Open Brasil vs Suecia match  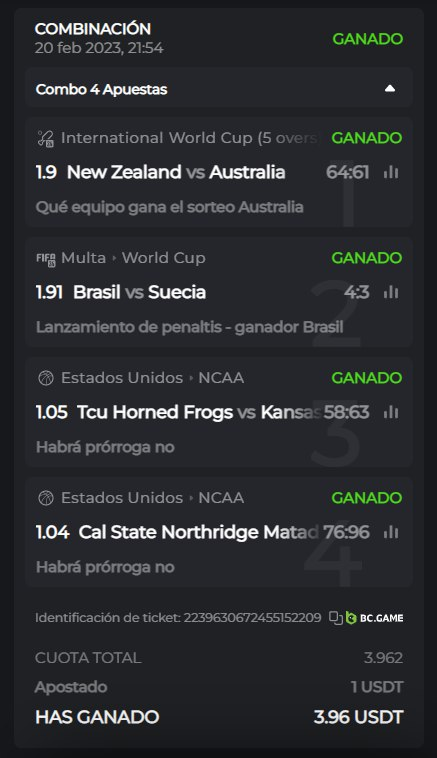(x=139, y=292)
